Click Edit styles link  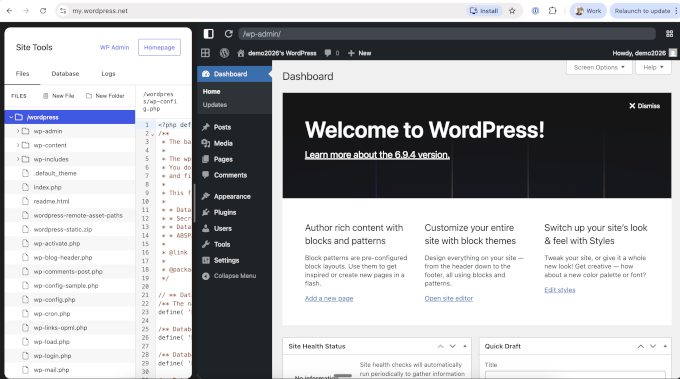coord(559,290)
